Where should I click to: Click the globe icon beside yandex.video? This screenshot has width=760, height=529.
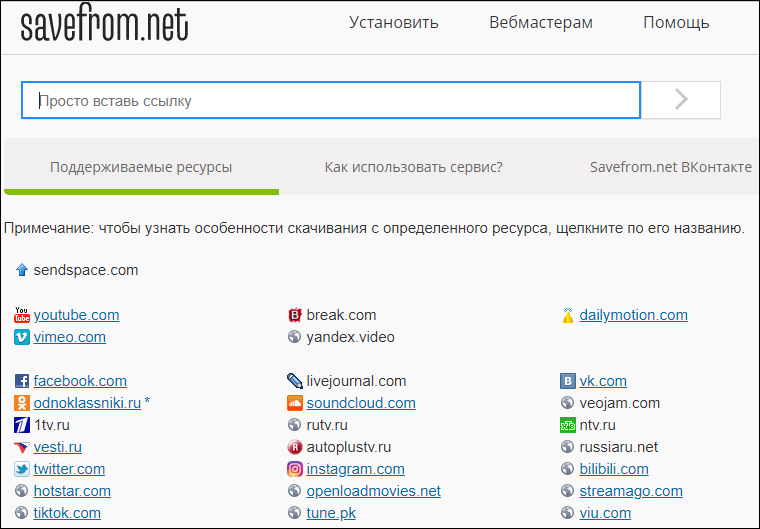[294, 337]
